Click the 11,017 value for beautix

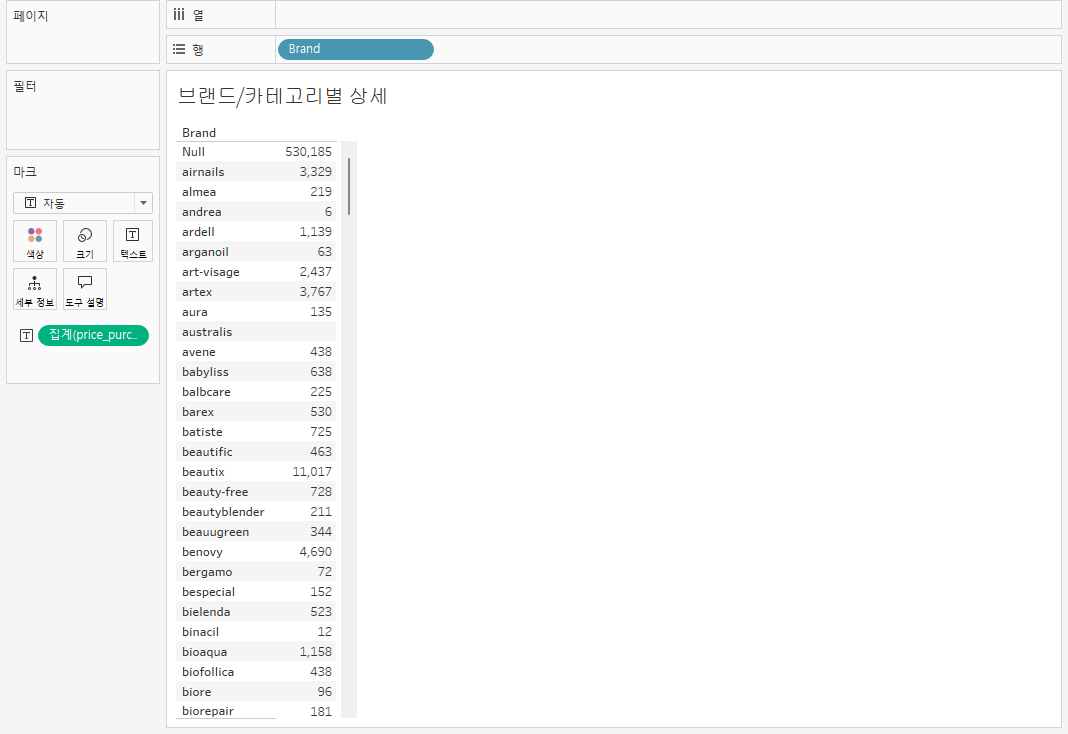click(x=312, y=472)
